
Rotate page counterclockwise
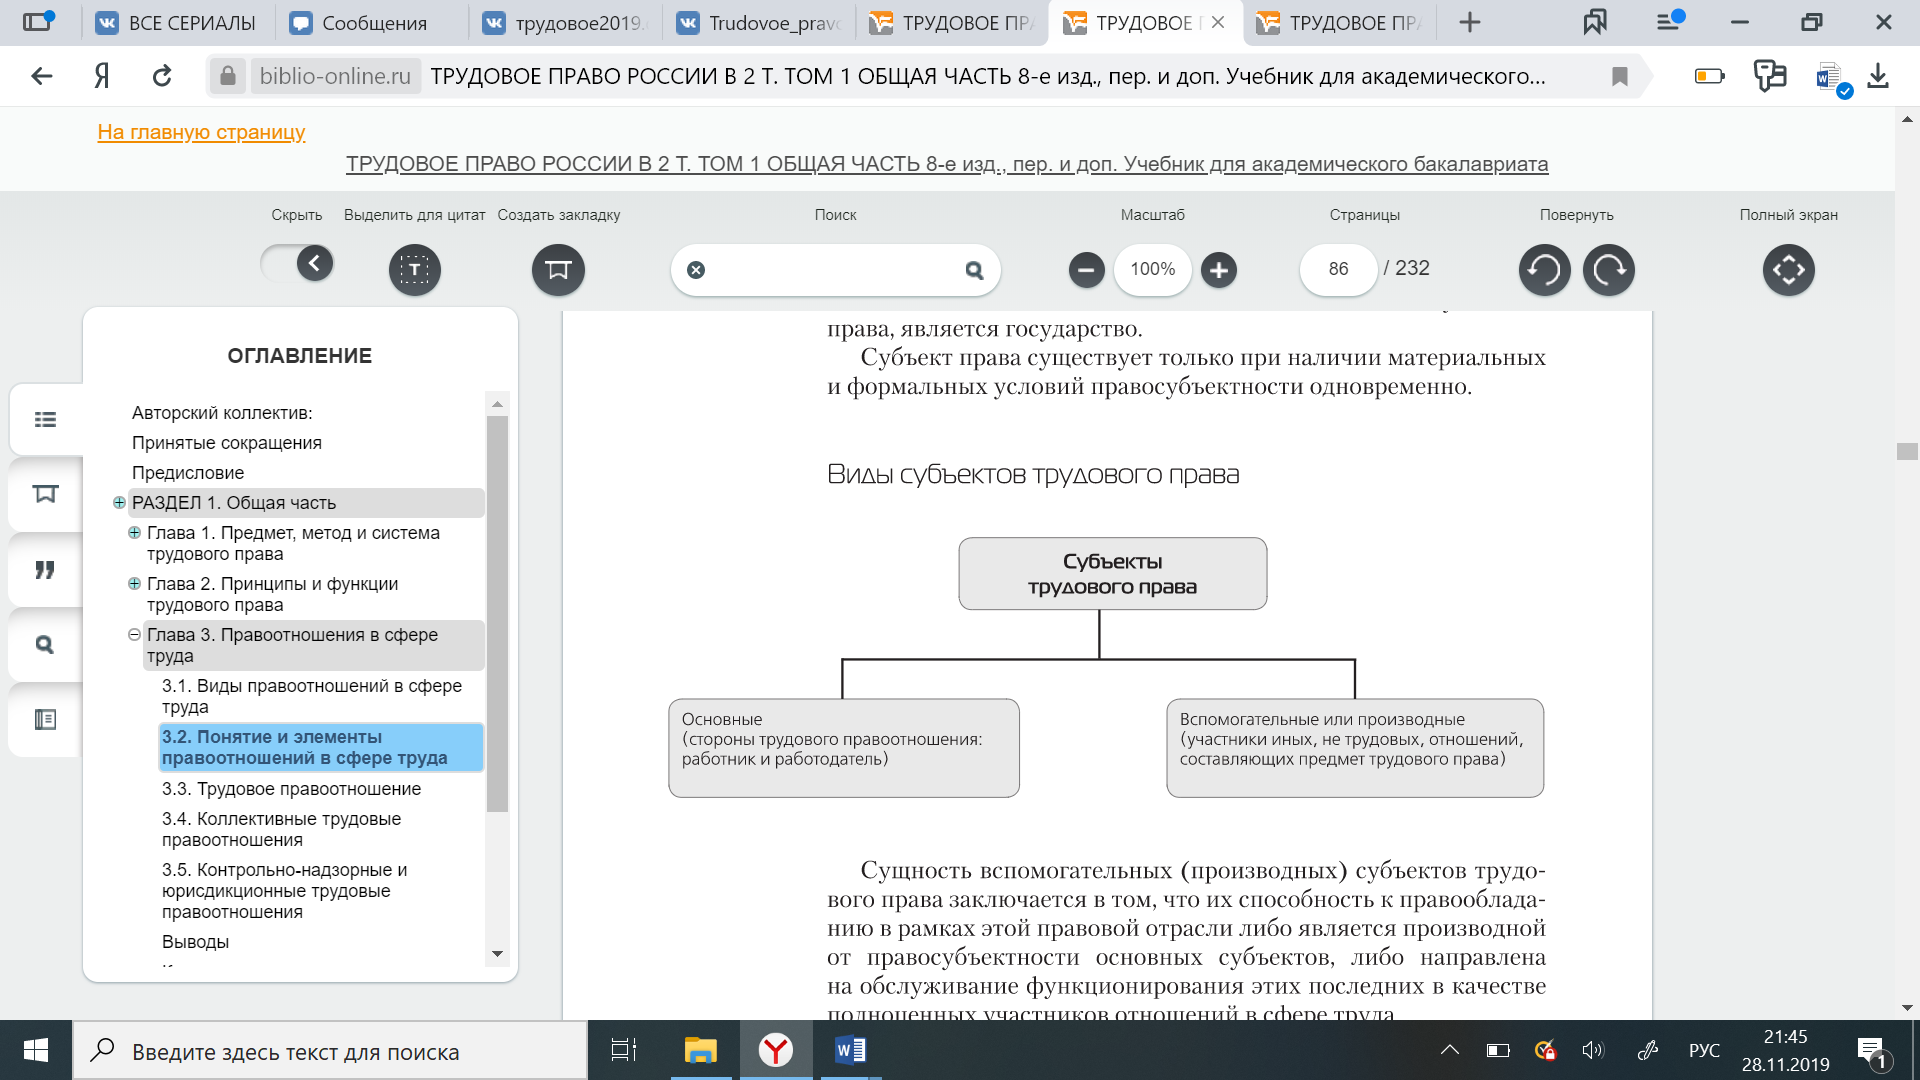point(1544,270)
